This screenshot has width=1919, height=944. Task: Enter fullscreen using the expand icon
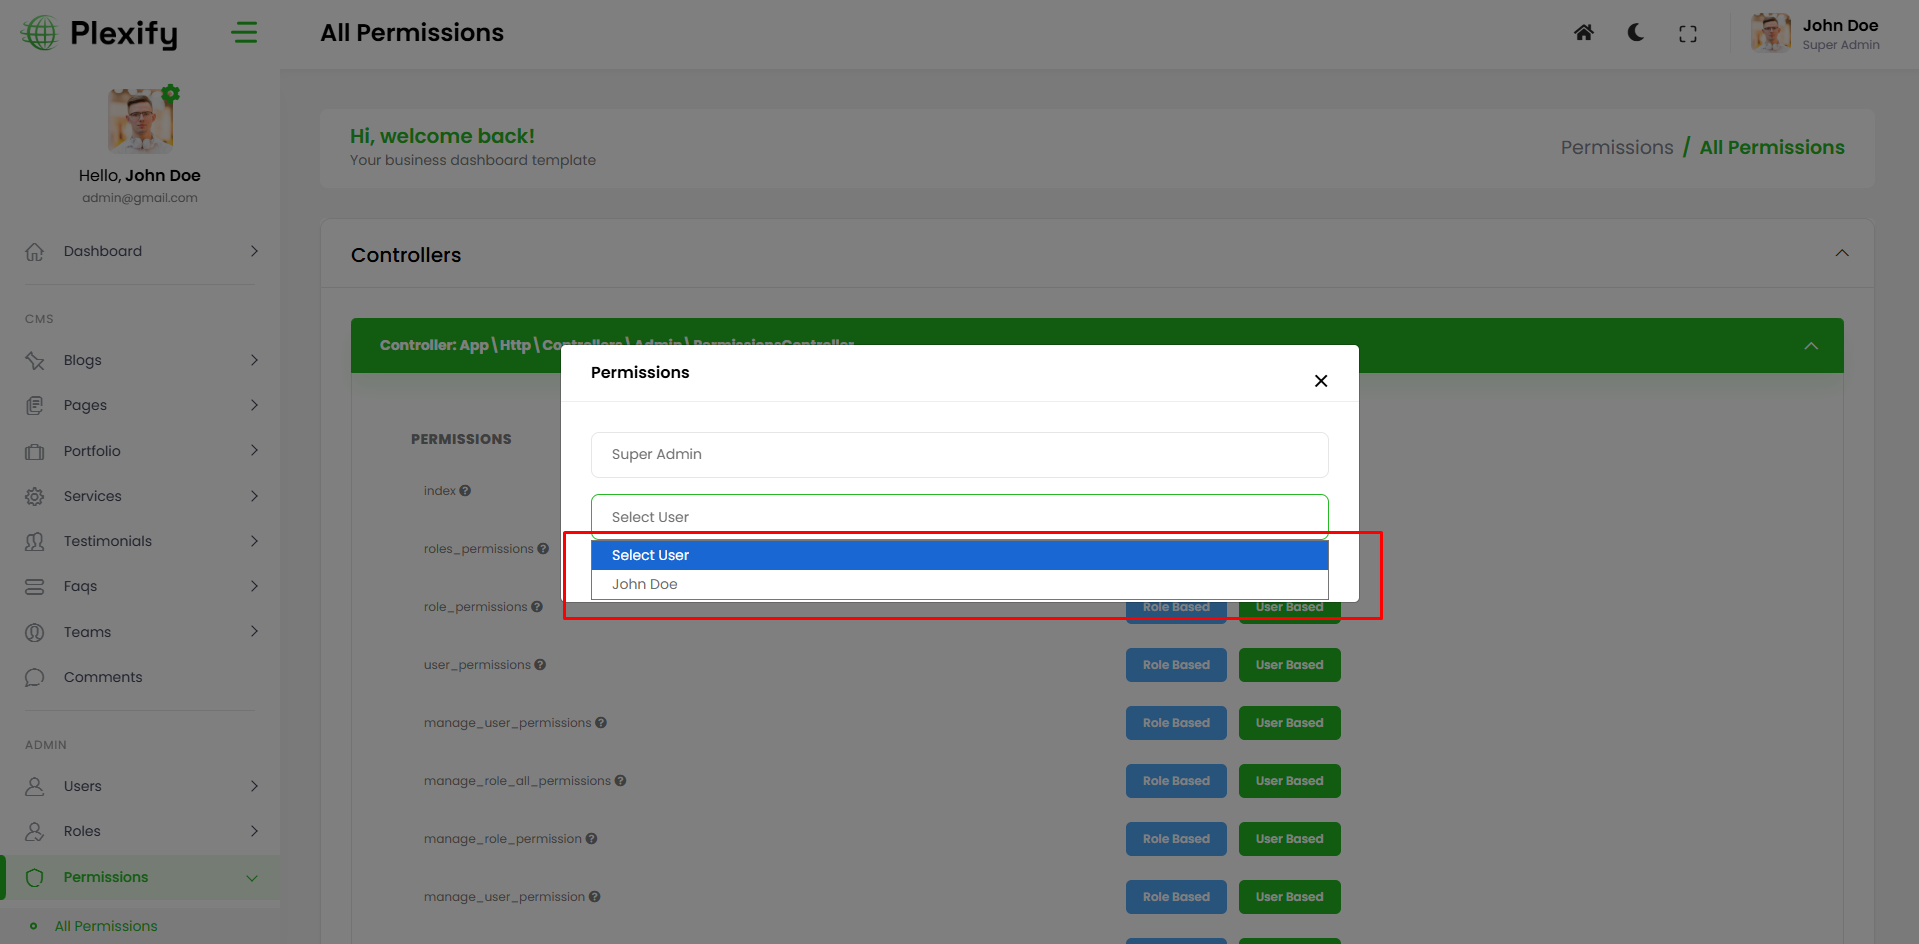click(1687, 34)
